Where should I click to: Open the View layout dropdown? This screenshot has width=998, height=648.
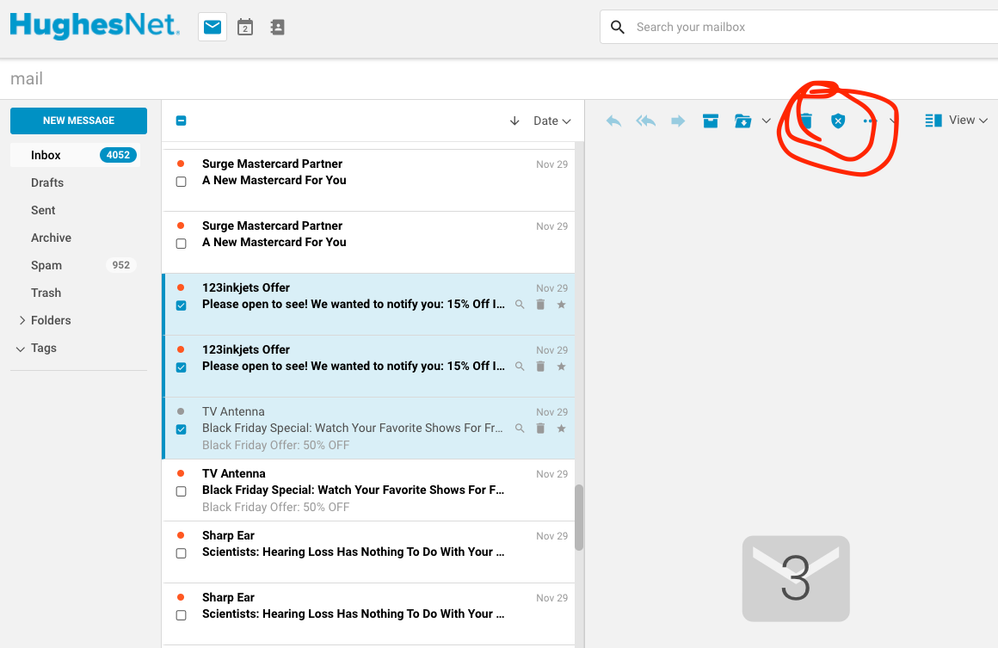click(x=957, y=121)
